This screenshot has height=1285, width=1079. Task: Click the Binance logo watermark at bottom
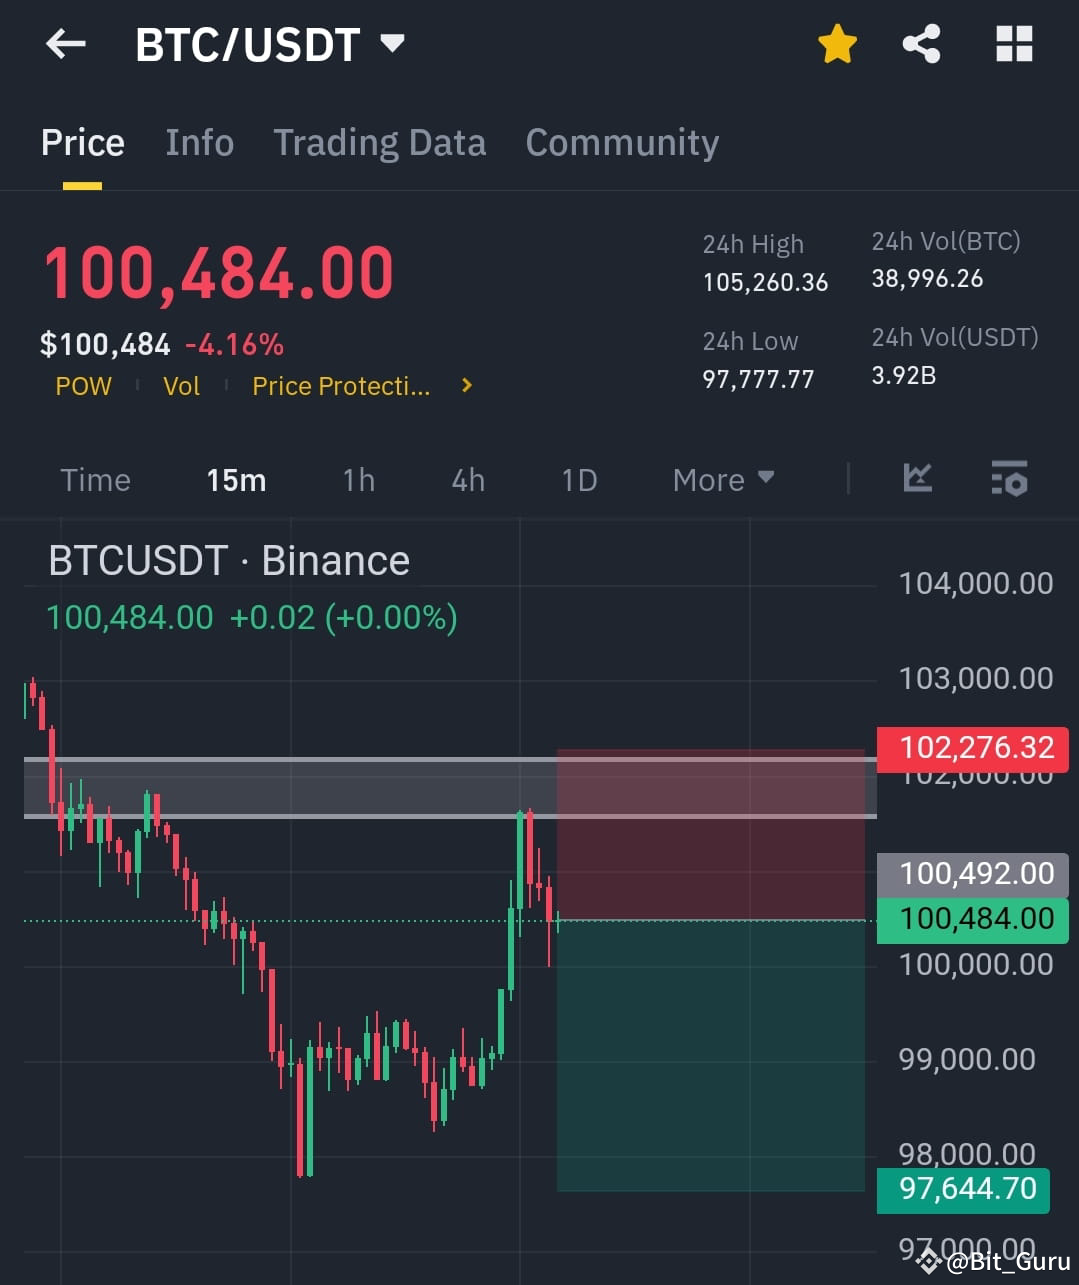[x=929, y=1260]
